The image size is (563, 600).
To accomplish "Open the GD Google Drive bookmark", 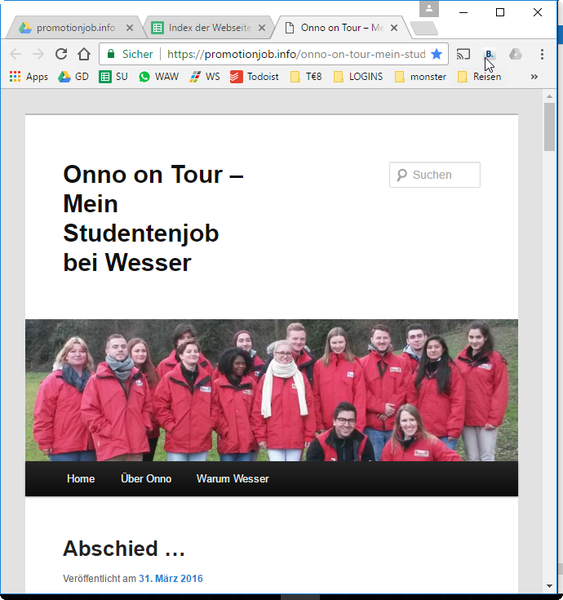I will click(73, 77).
